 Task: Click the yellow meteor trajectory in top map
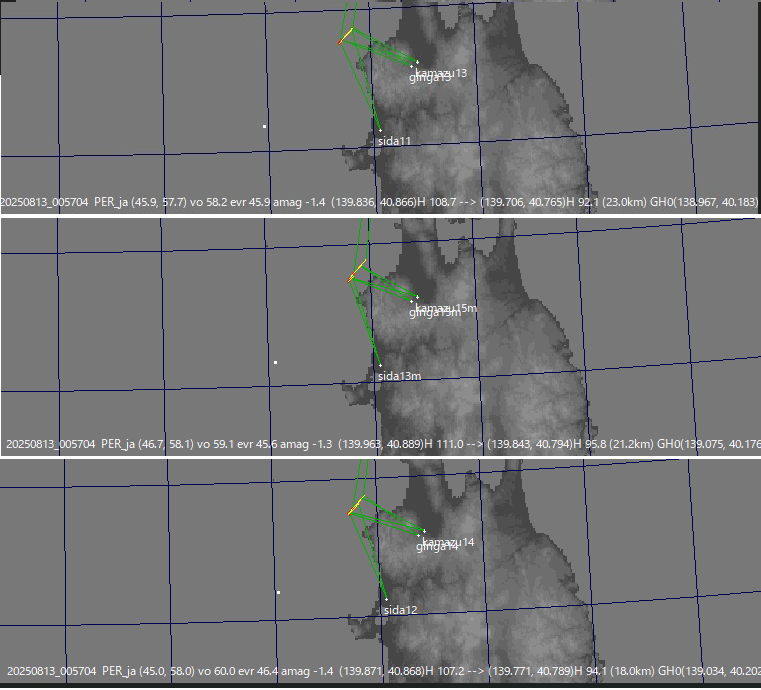coord(346,36)
